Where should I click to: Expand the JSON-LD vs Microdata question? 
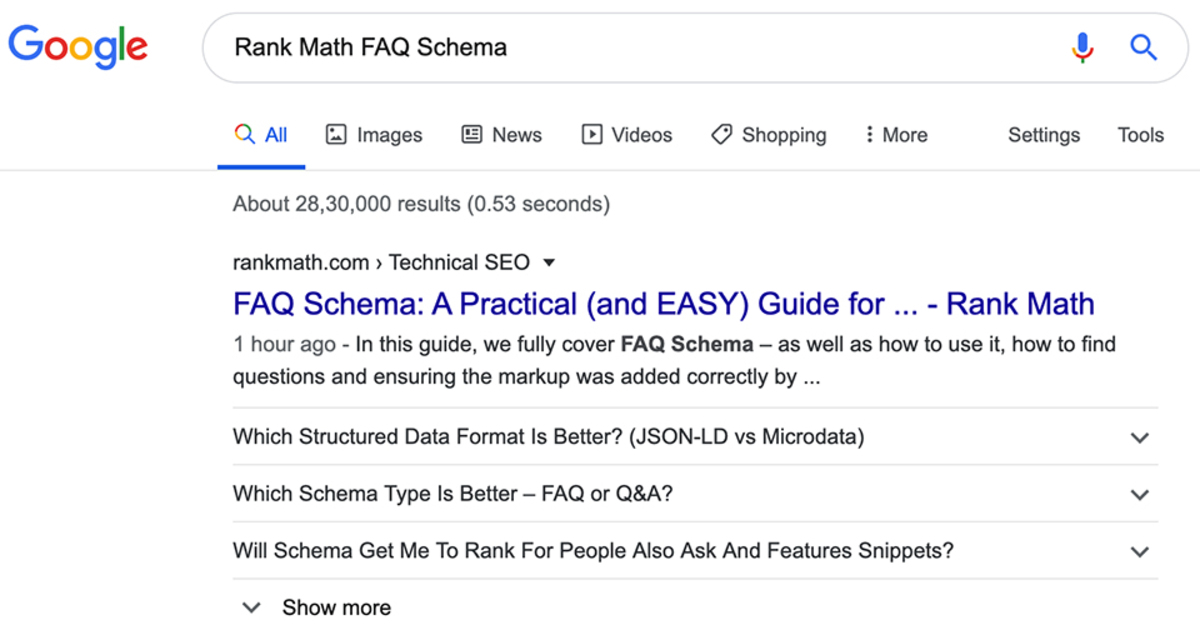1139,437
